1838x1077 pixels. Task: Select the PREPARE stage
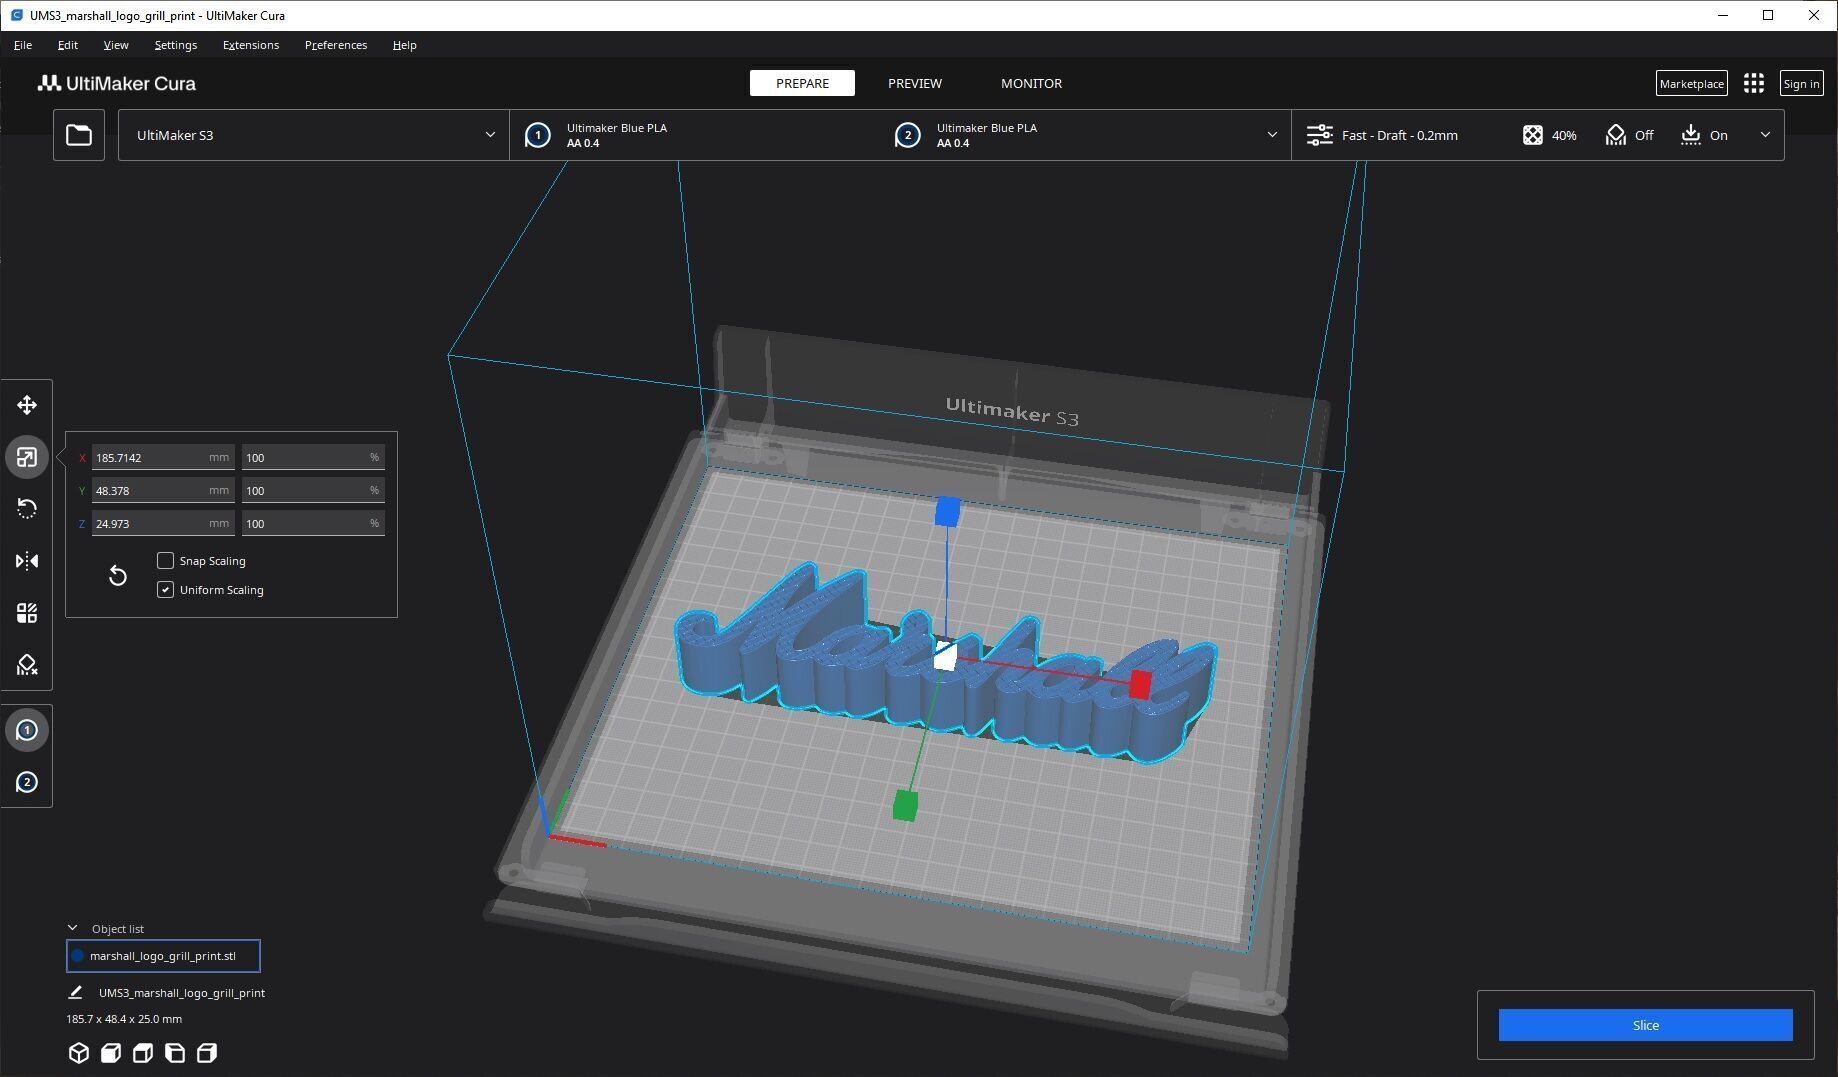tap(802, 83)
